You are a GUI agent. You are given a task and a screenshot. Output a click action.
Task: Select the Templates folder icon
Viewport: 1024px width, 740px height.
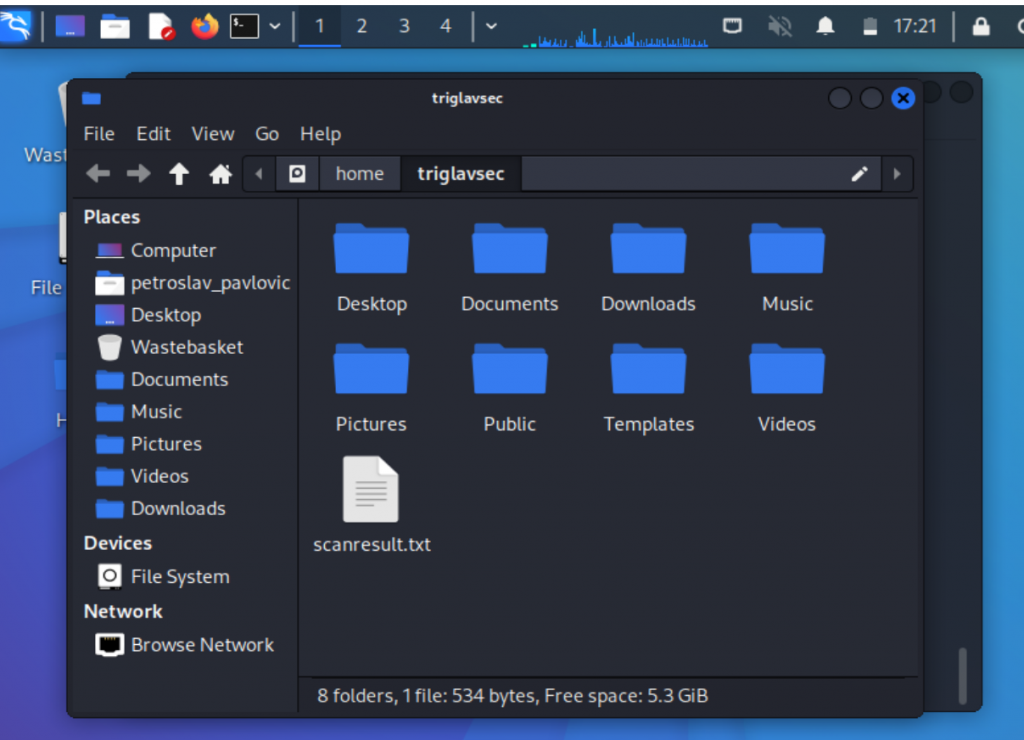click(648, 369)
